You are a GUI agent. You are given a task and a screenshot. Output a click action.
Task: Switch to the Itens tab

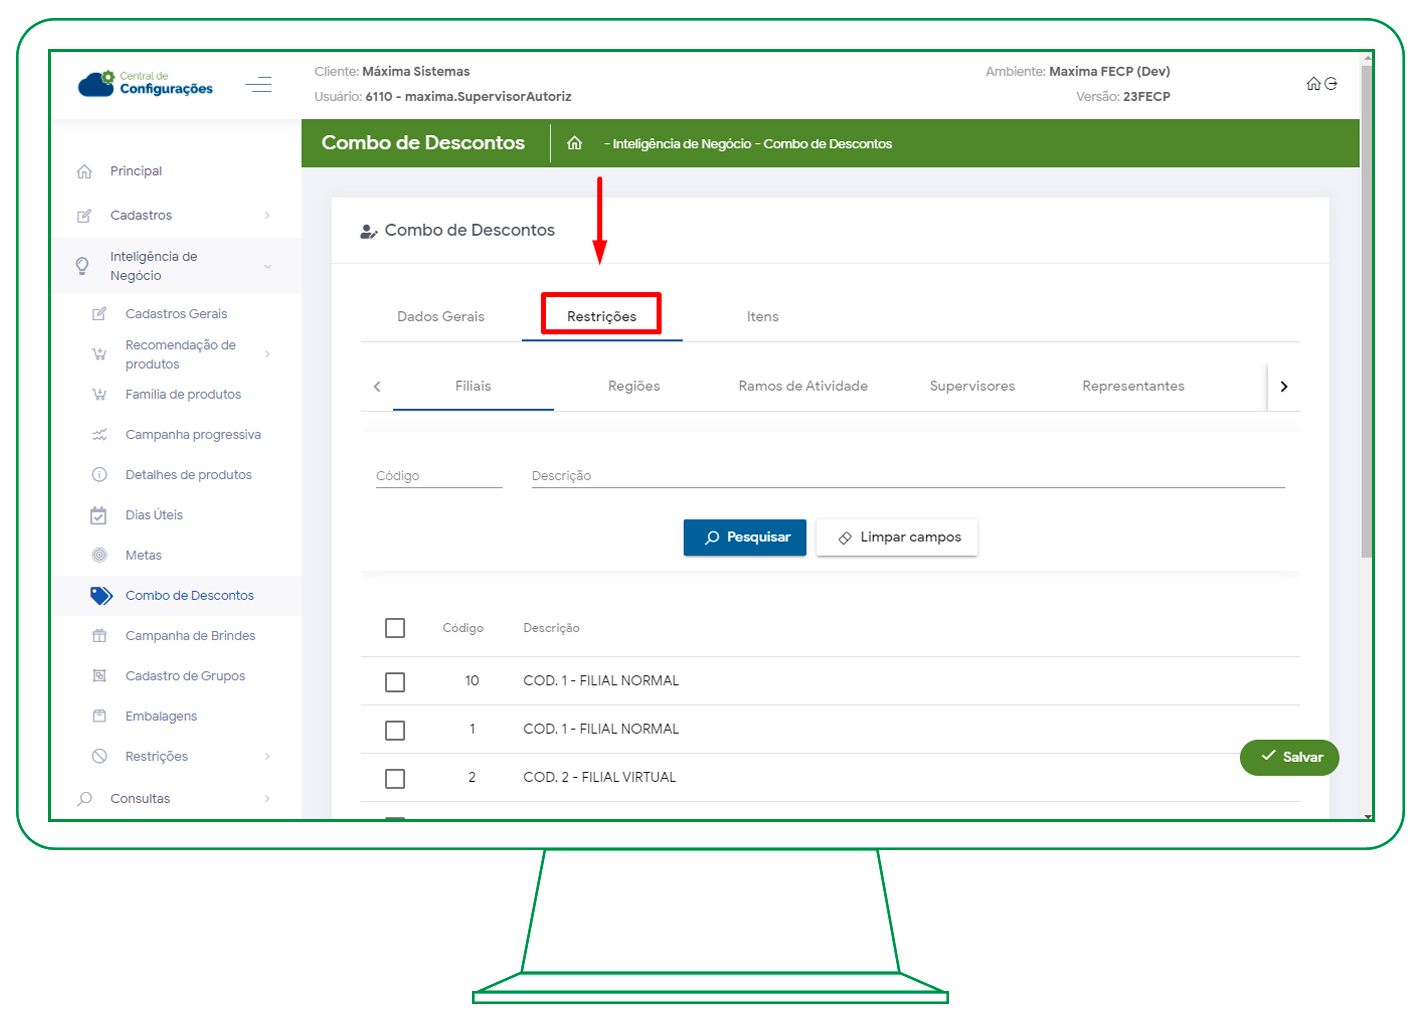coord(762,317)
